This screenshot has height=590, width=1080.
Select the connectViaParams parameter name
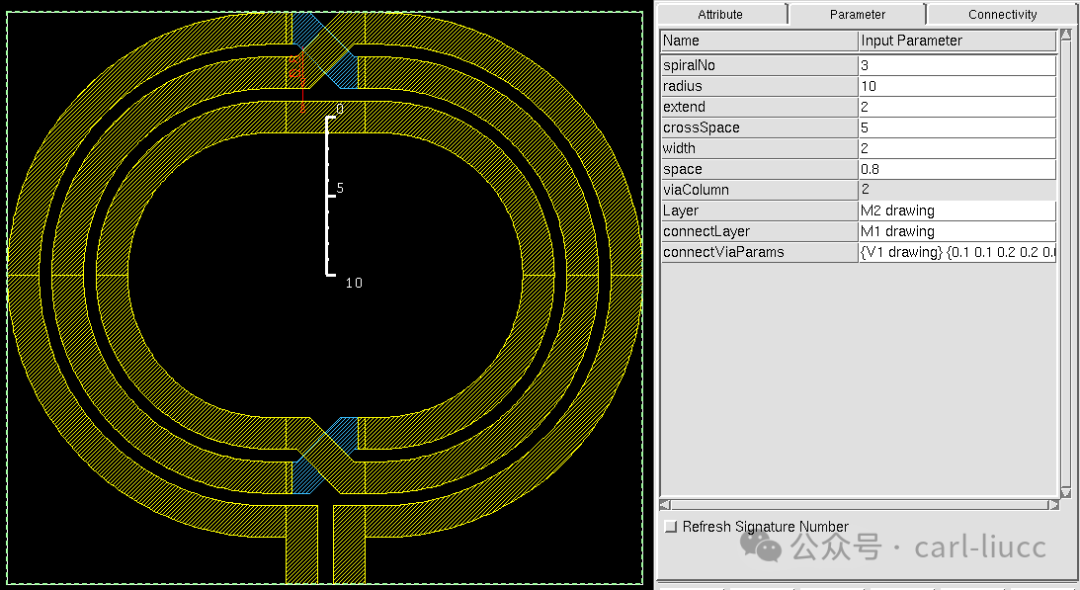coord(759,252)
